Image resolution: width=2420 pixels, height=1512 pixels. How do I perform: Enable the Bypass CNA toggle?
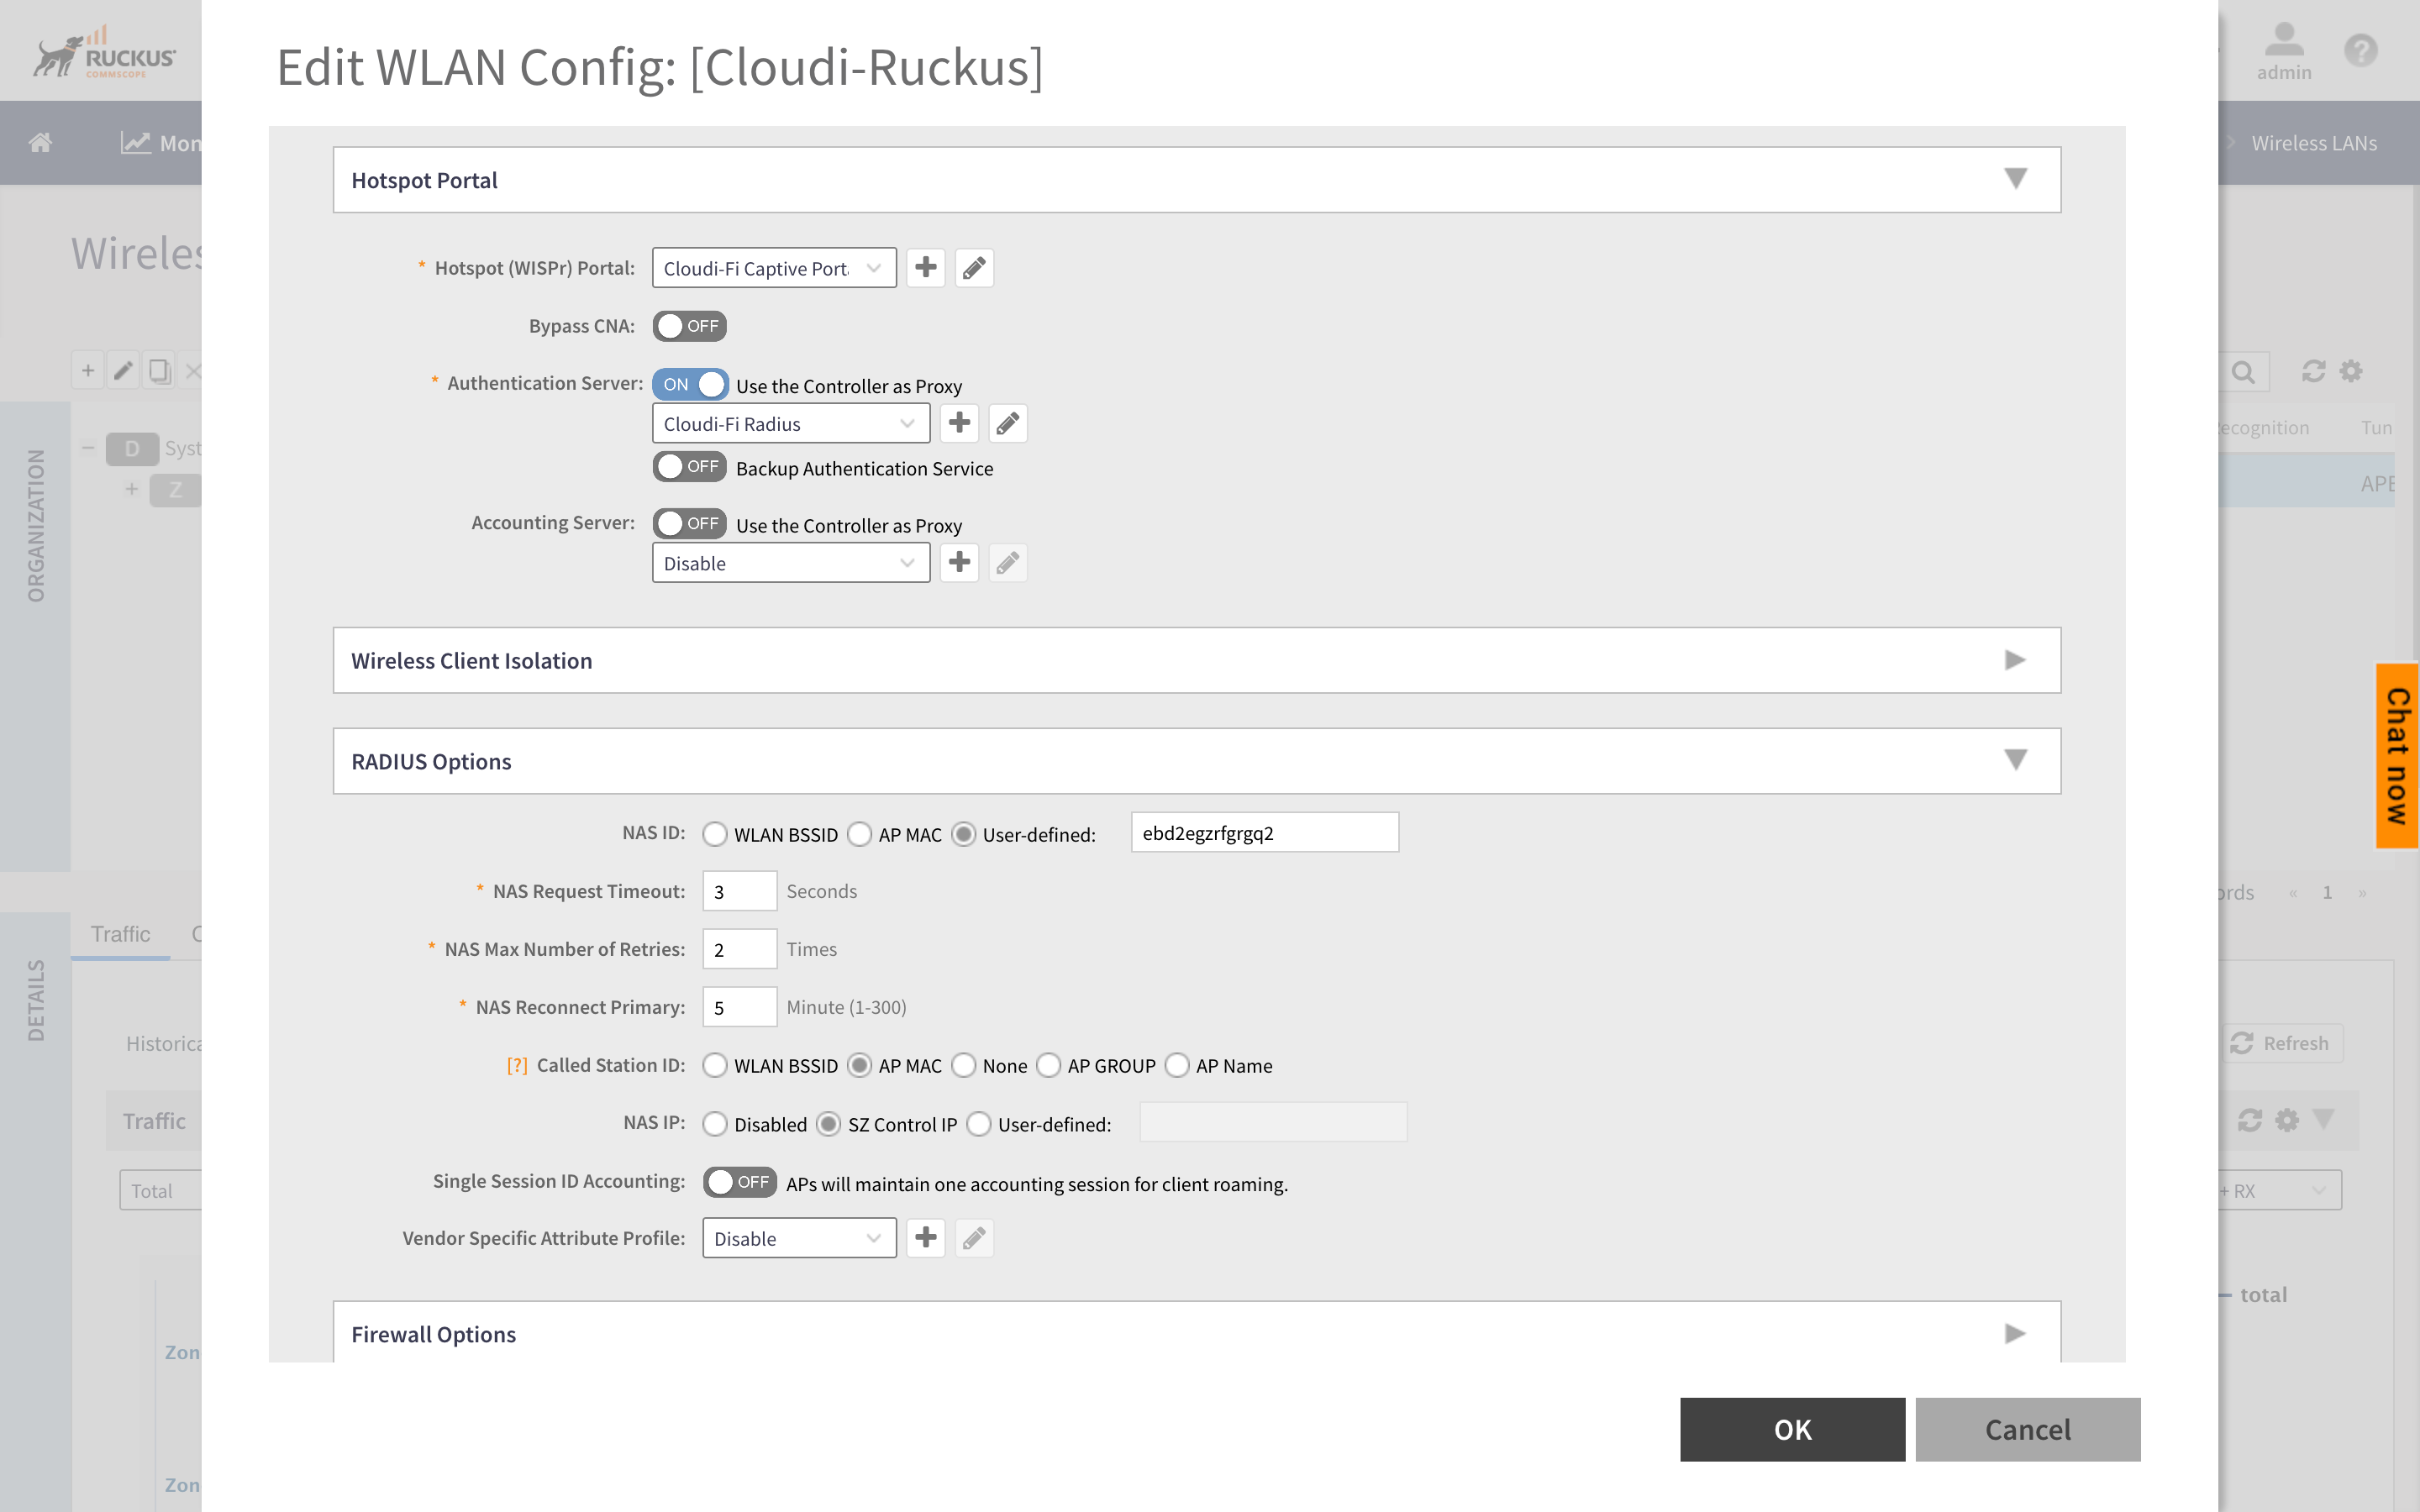pyautogui.click(x=689, y=325)
